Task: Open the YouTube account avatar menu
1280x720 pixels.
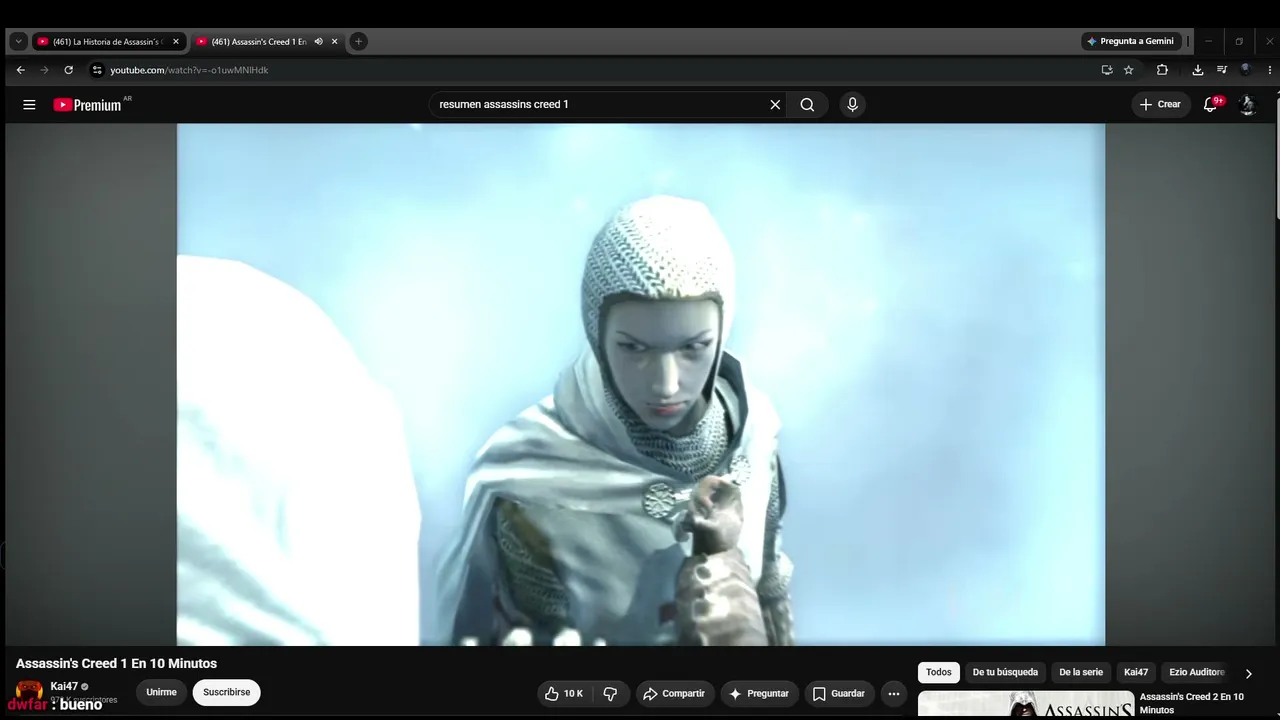Action: 1247,105
